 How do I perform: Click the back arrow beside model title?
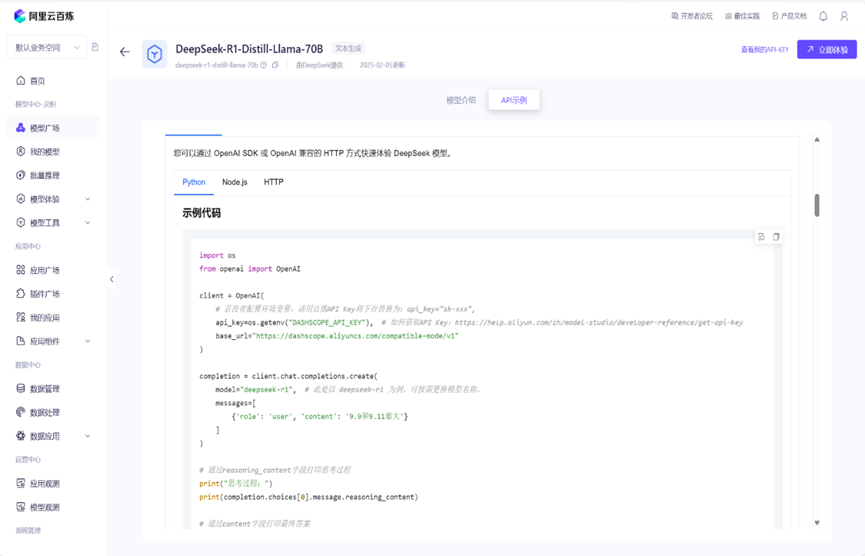click(125, 52)
